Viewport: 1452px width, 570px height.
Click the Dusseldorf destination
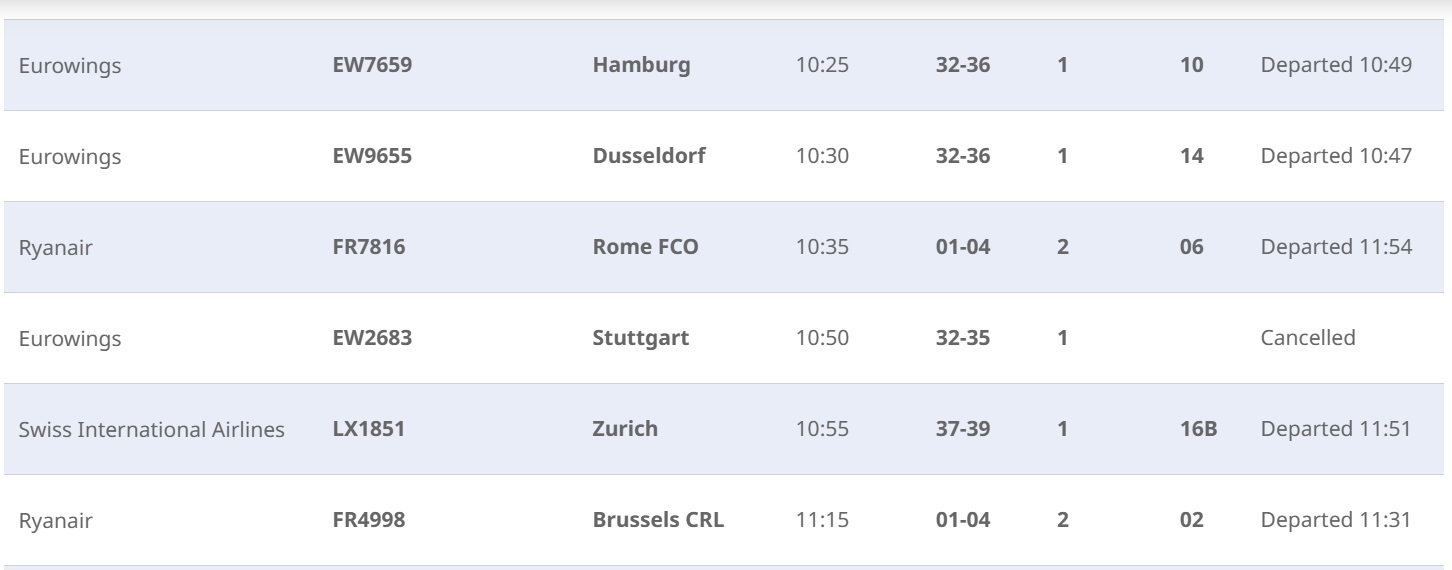pyautogui.click(x=649, y=157)
